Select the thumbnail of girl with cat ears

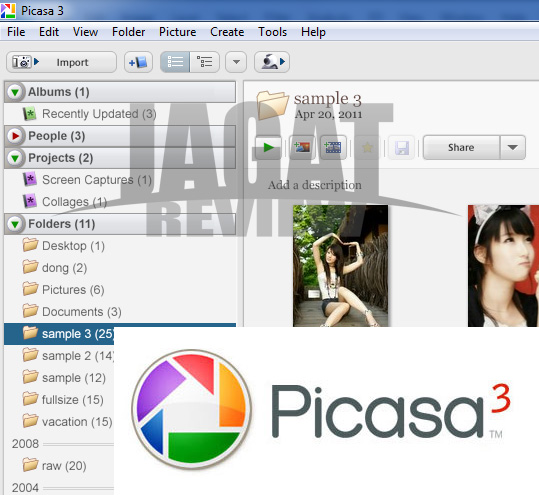point(503,266)
